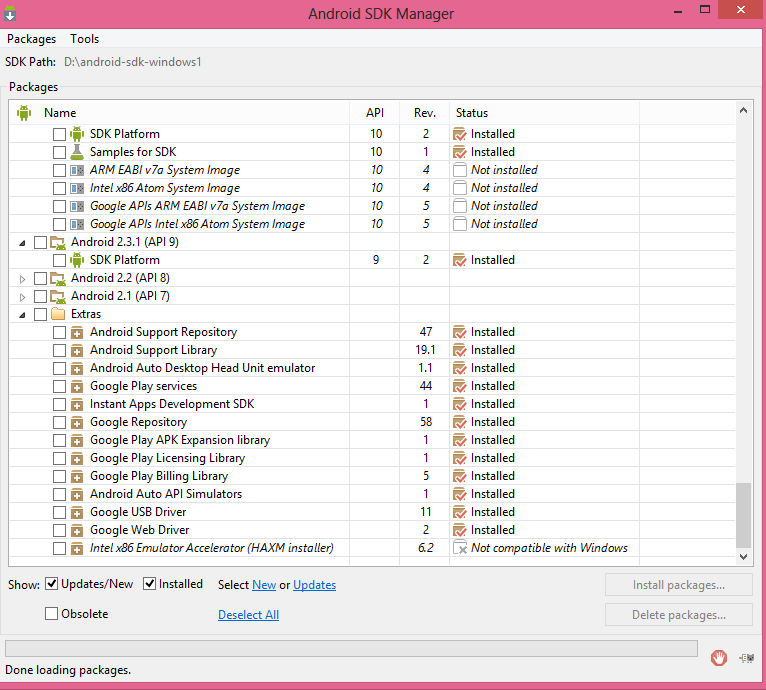This screenshot has width=766, height=690.
Task: Click system image icon for ARM EABI v7a
Action: tap(77, 170)
